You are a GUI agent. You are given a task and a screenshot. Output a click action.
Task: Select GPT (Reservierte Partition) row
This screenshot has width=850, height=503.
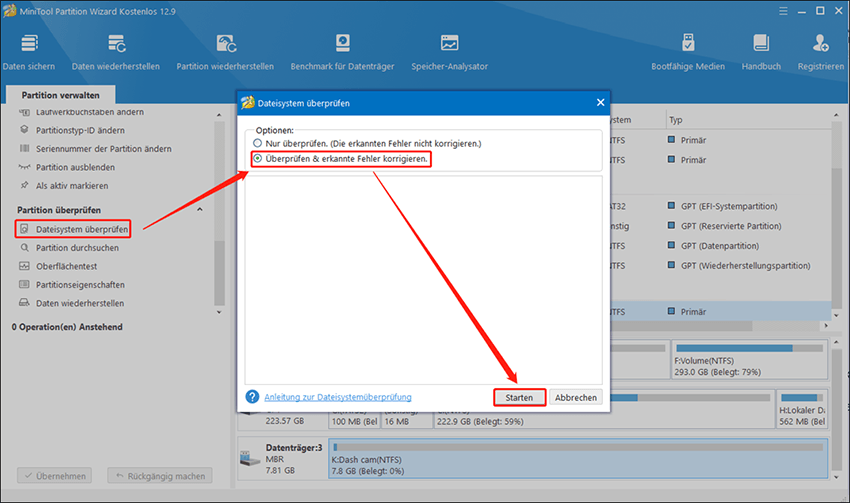(x=731, y=226)
